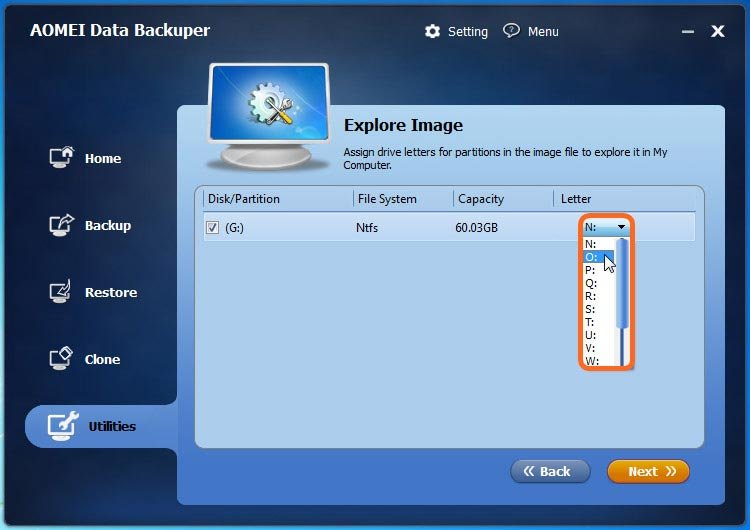Click the Restore sidebar icon
The width and height of the screenshot is (750, 530).
pyautogui.click(x=60, y=291)
